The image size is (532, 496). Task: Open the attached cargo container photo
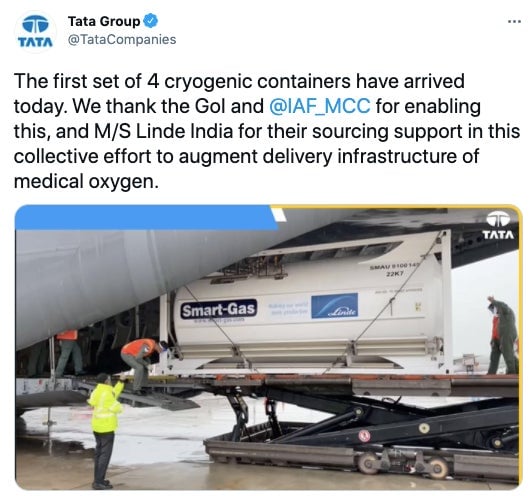click(268, 347)
